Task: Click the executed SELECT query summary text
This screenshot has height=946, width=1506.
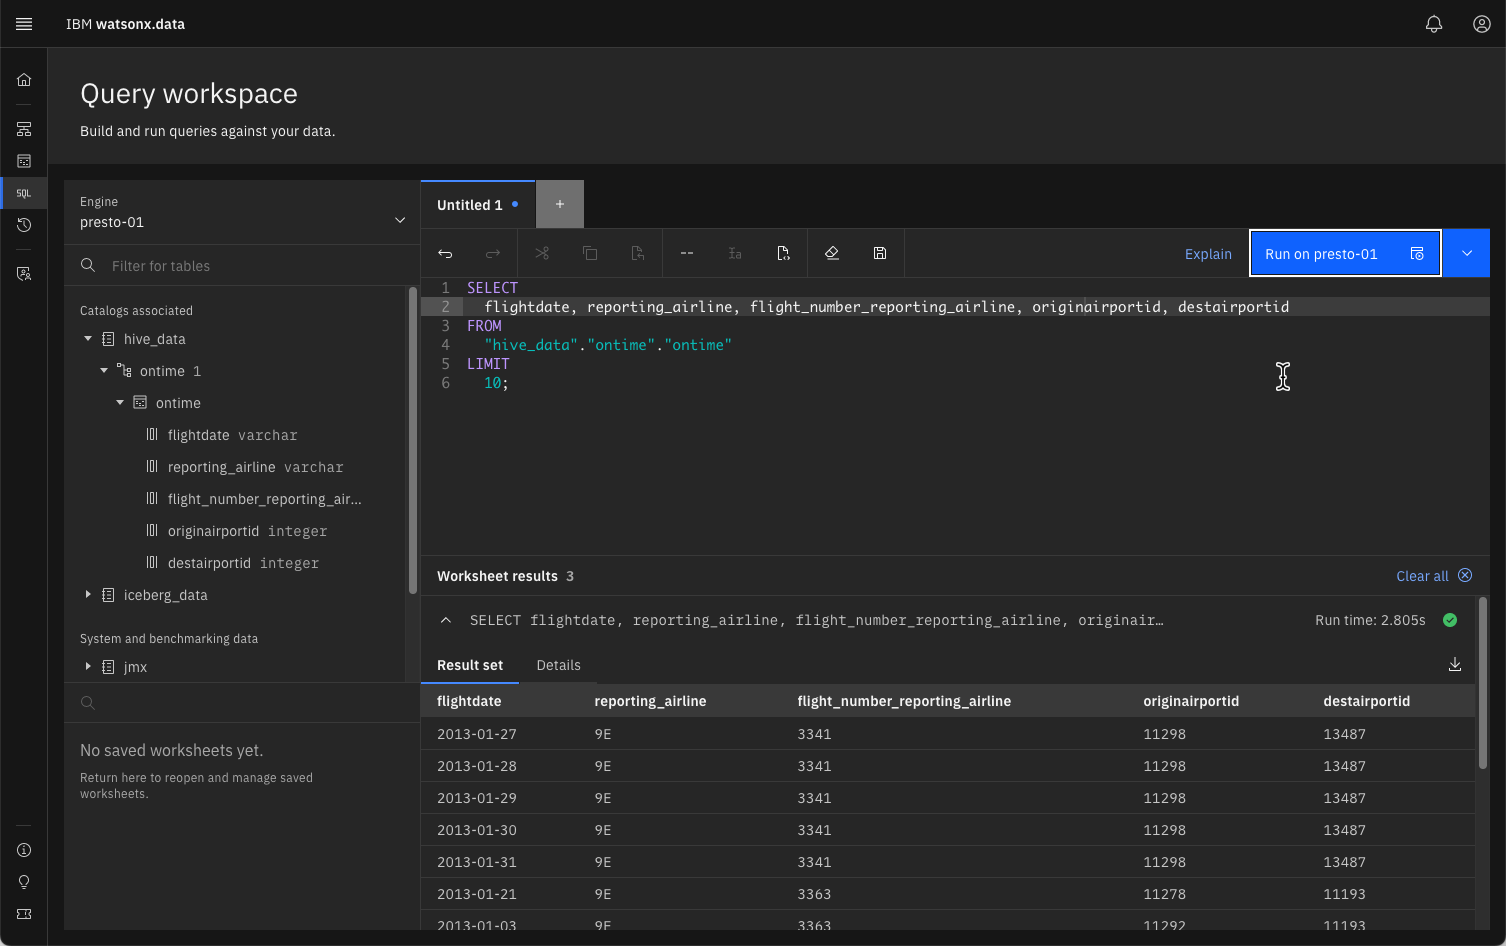Action: pos(816,620)
